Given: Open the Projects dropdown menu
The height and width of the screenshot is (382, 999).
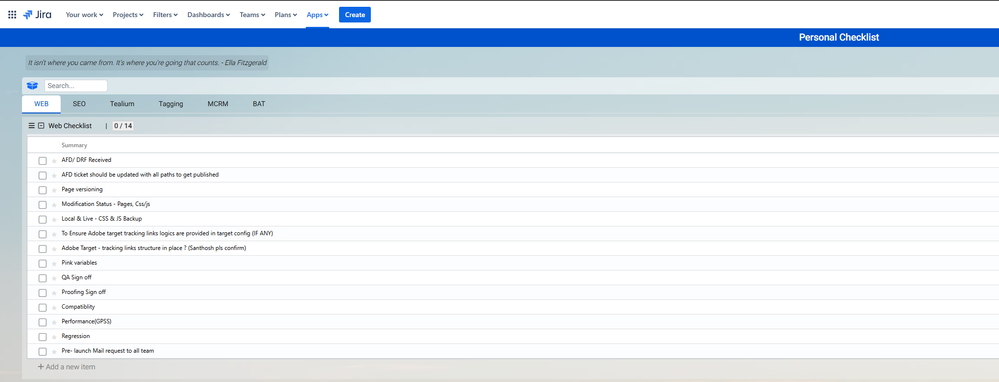Looking at the screenshot, I should (128, 15).
